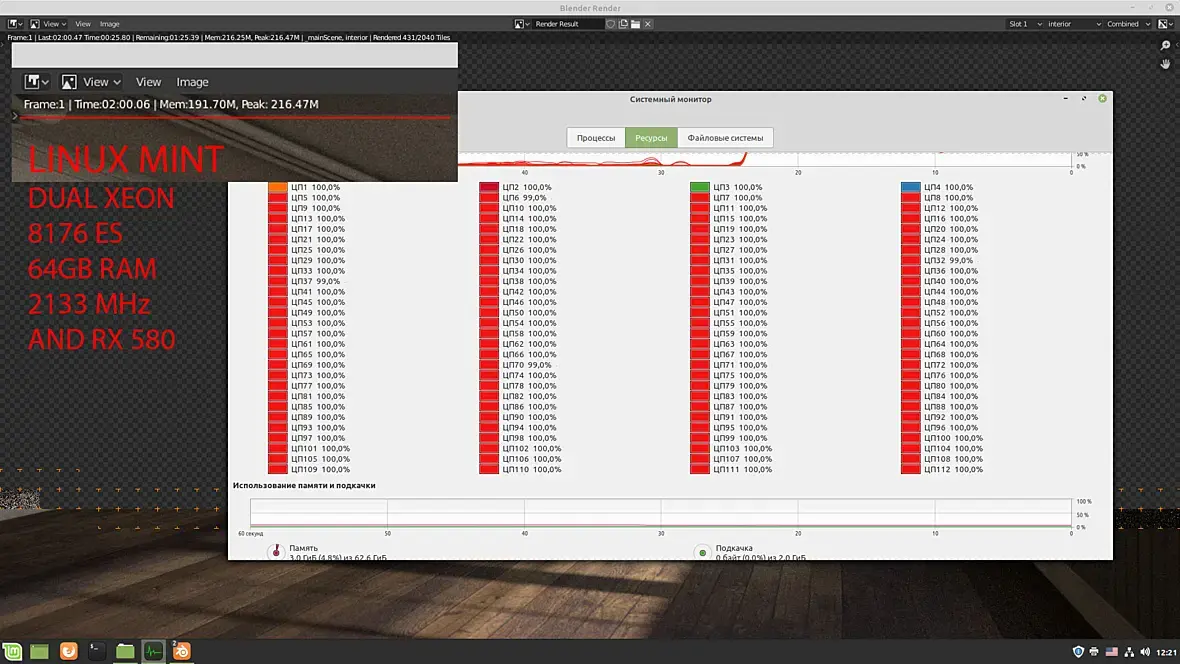The height and width of the screenshot is (664, 1180).
Task: Click the ЦП6 99,0% label
Action: (525, 198)
